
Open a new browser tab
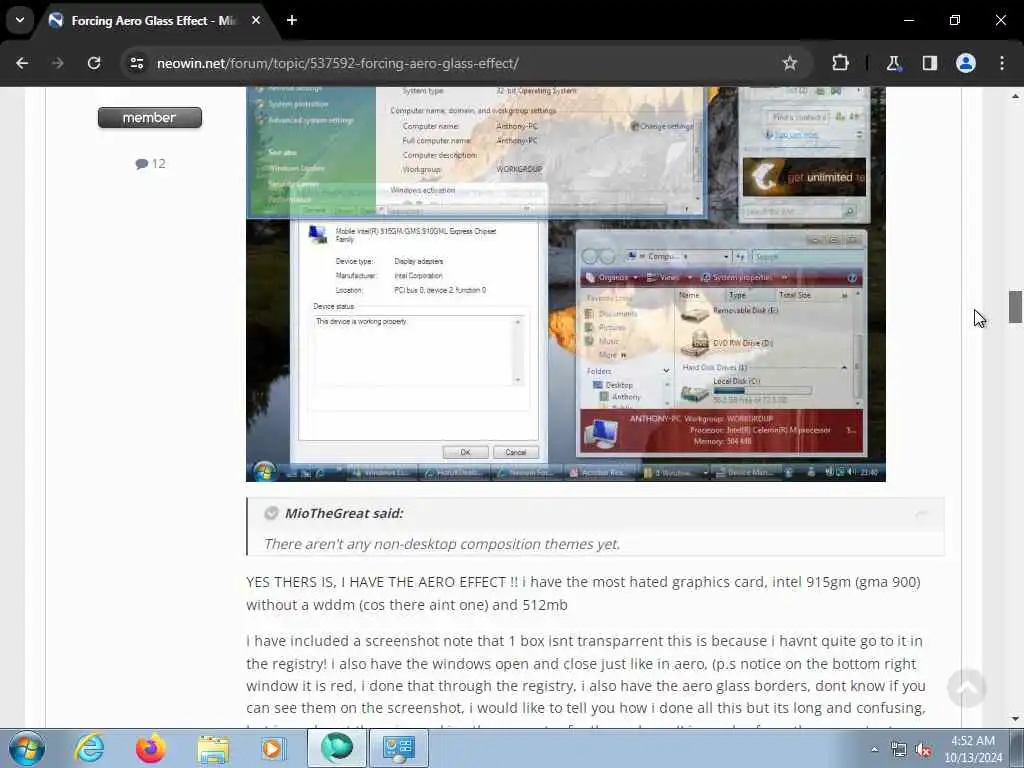292,20
